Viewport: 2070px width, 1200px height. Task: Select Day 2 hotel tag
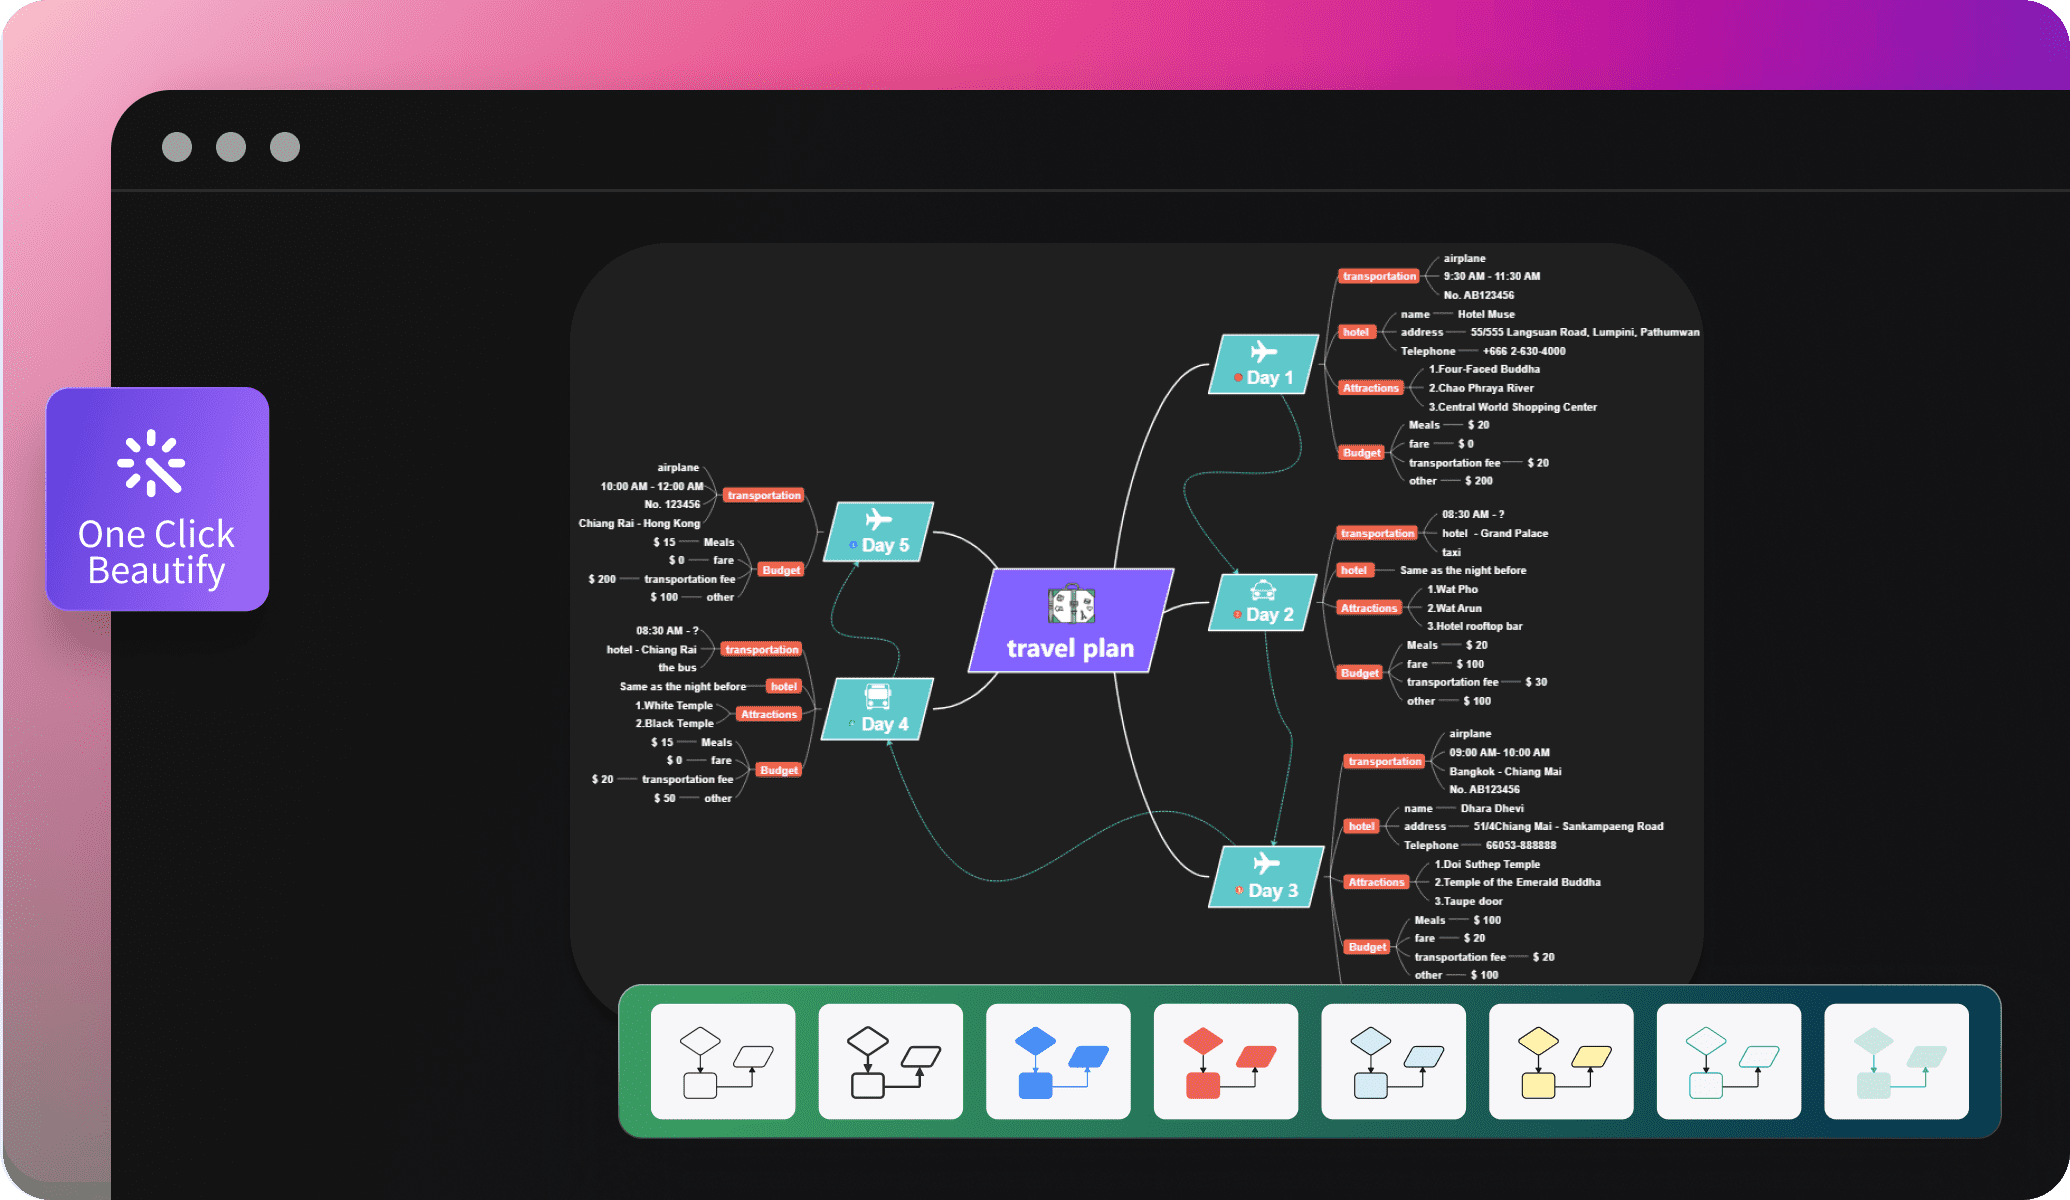point(1354,570)
